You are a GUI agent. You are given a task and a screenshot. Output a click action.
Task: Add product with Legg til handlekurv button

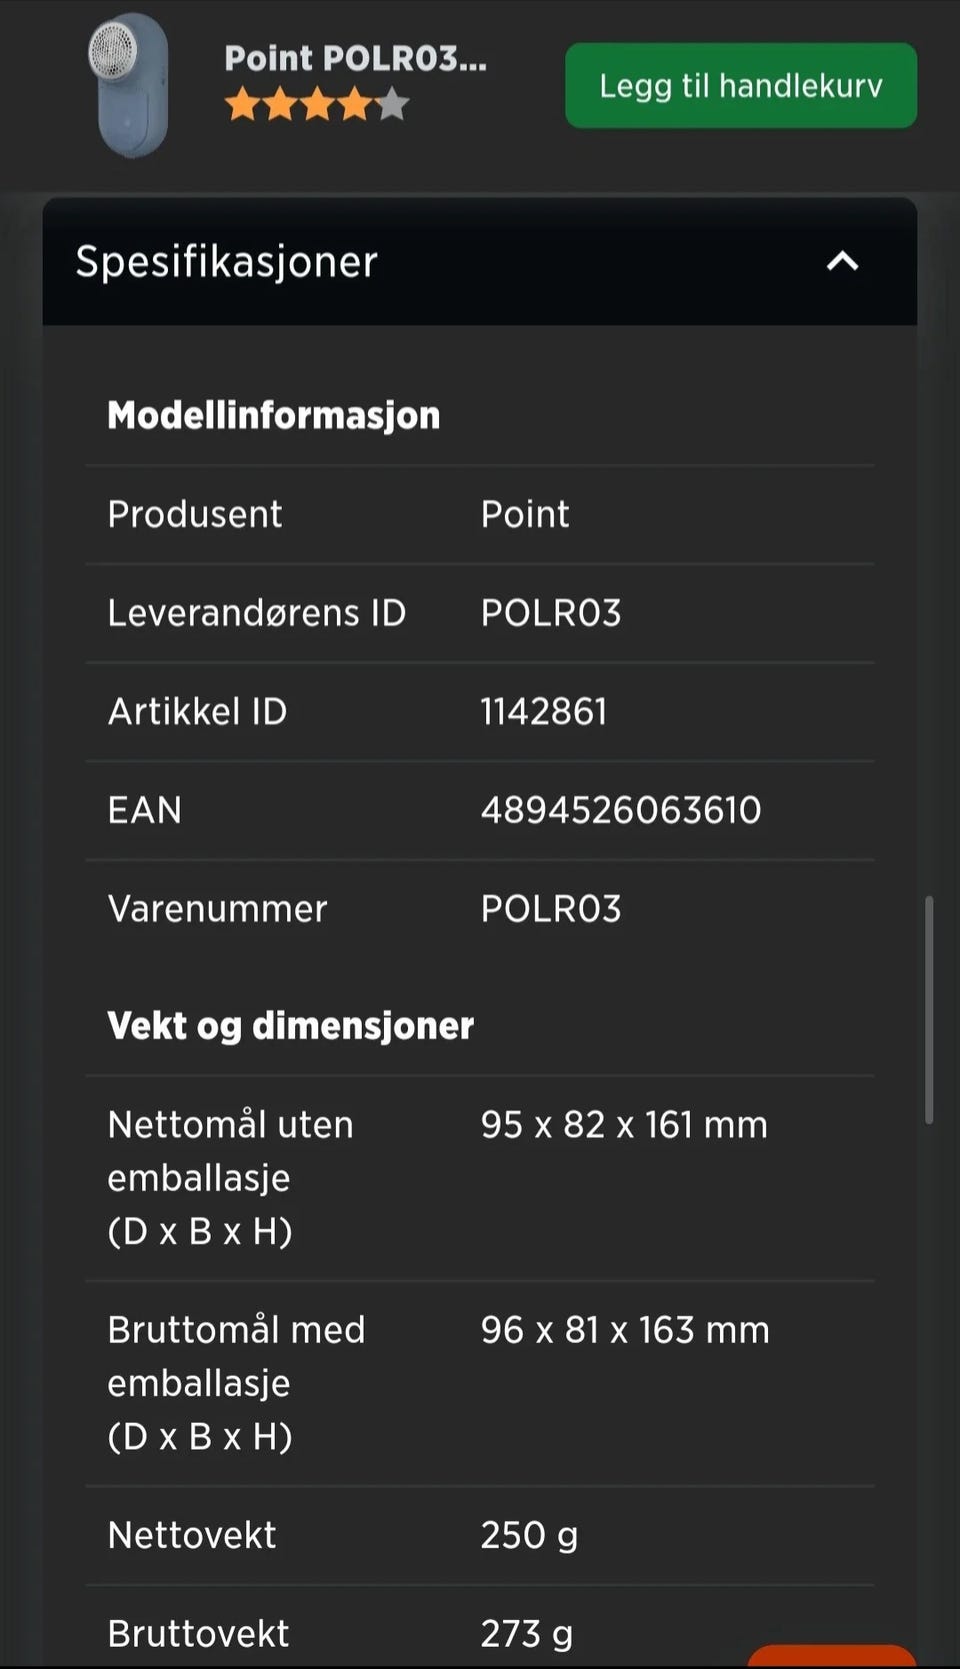[741, 85]
